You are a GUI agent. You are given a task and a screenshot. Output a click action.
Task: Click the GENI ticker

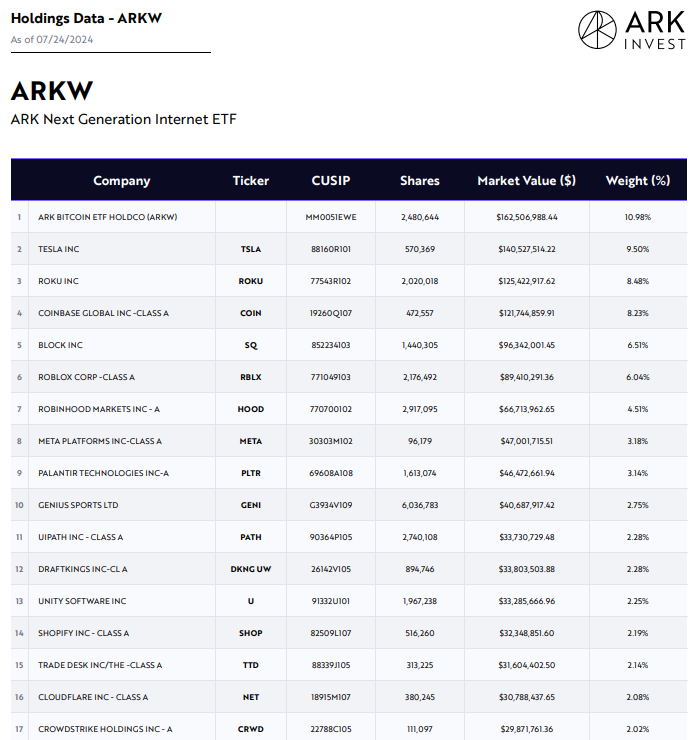tap(251, 505)
